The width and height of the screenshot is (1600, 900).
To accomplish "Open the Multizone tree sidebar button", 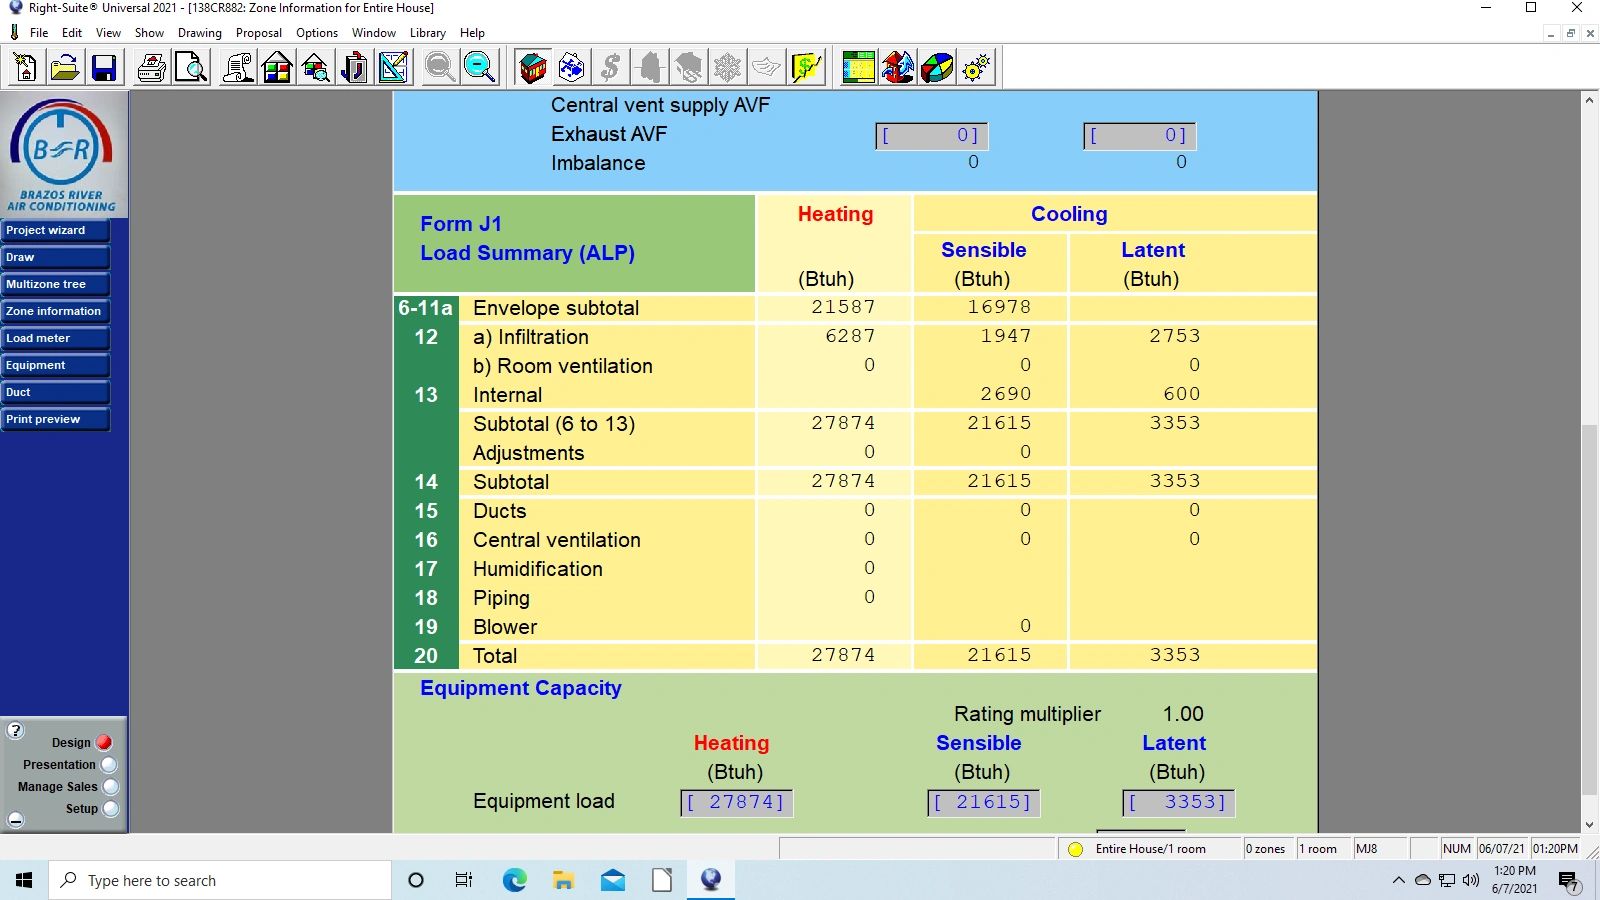I will [55, 284].
